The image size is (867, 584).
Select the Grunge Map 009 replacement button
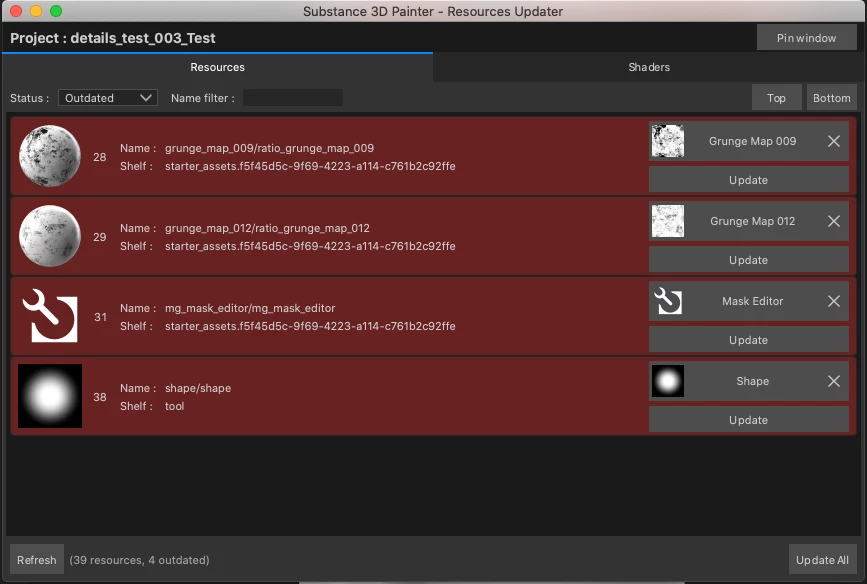click(749, 141)
